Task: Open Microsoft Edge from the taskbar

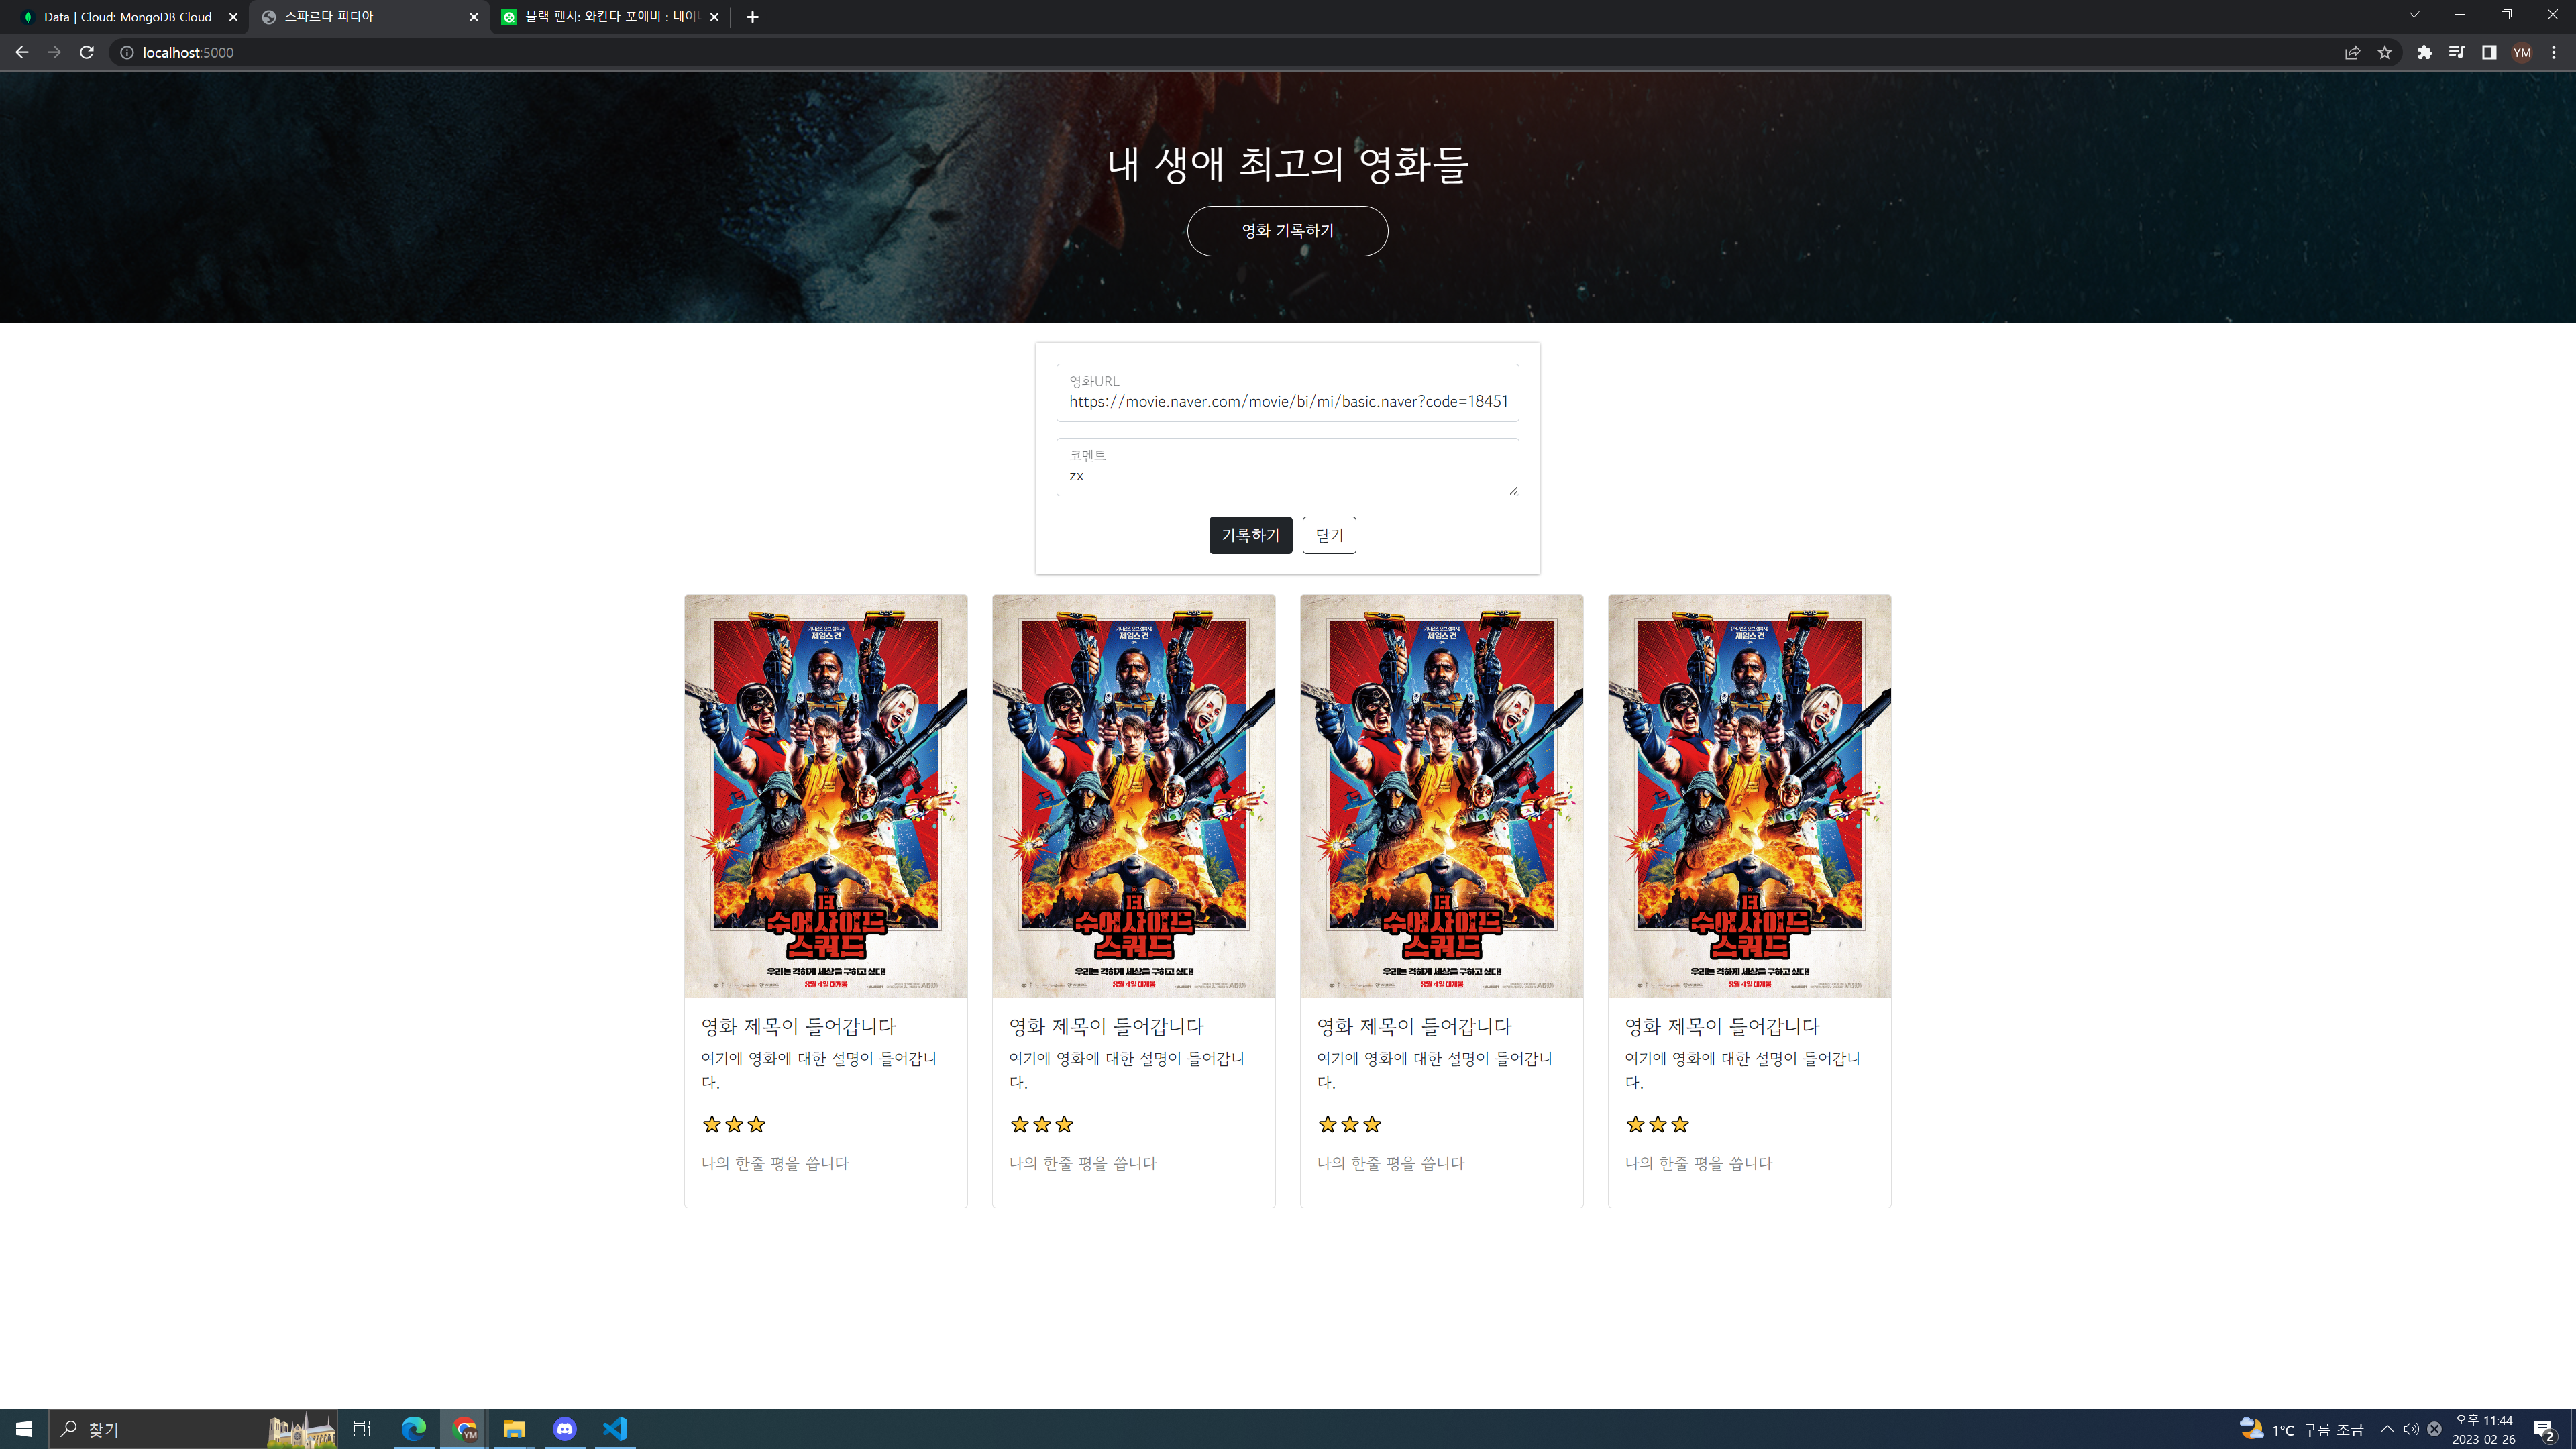Action: 413,1429
